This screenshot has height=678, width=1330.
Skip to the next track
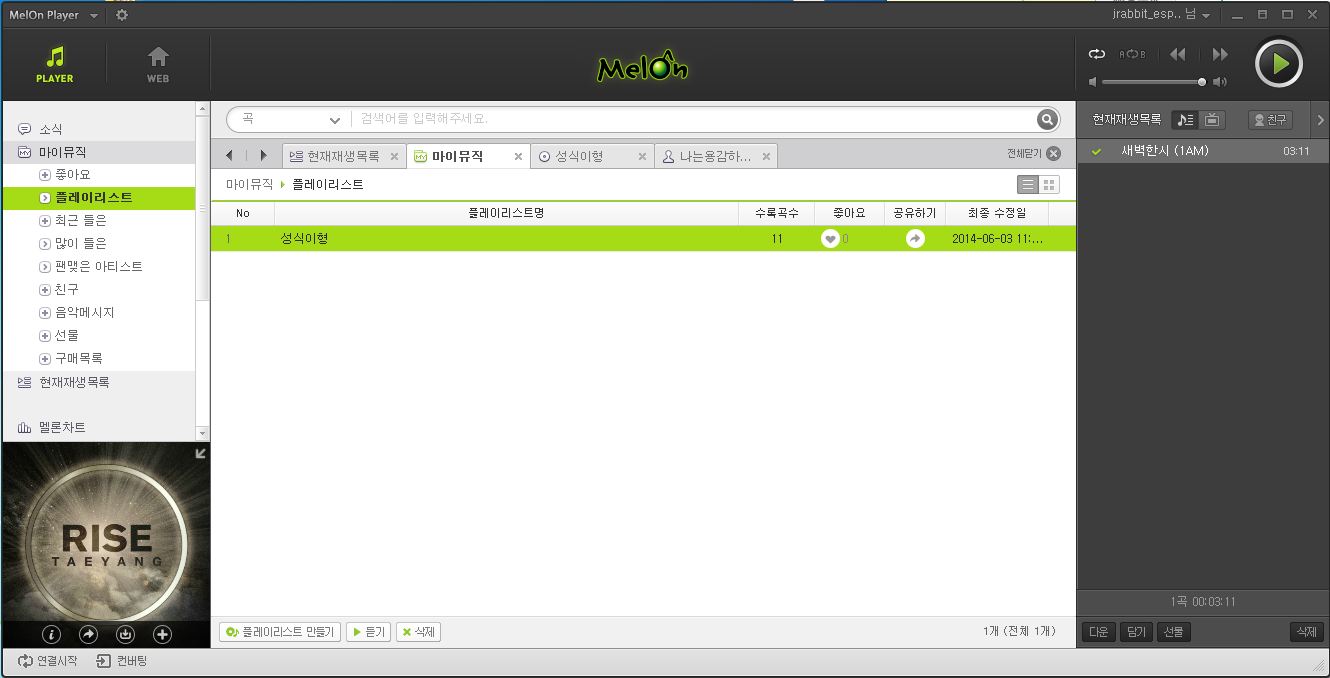pos(1220,55)
